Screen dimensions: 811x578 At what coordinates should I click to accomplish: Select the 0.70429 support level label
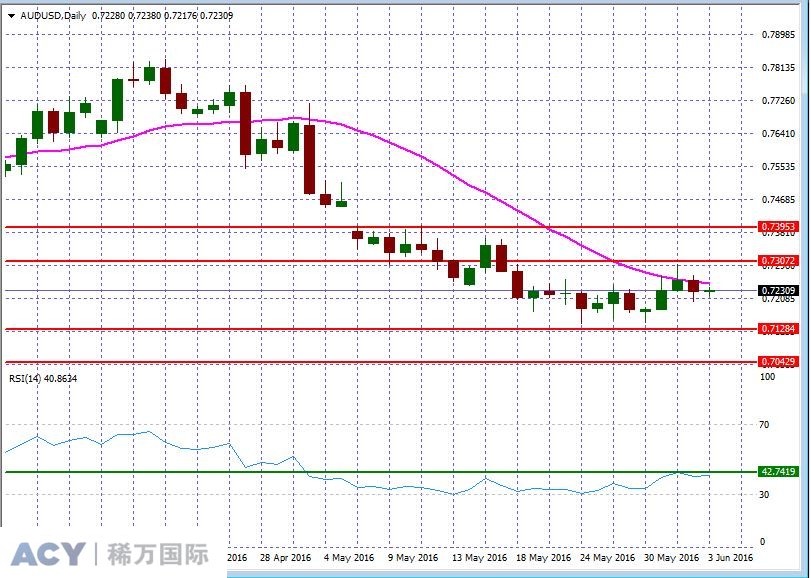pyautogui.click(x=778, y=361)
